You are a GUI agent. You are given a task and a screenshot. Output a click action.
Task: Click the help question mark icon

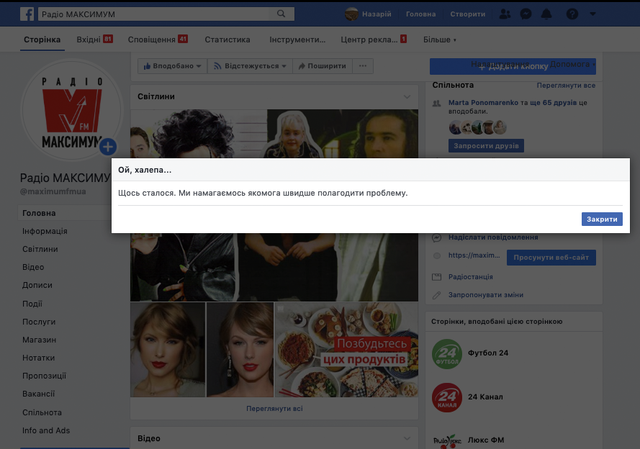(572, 14)
